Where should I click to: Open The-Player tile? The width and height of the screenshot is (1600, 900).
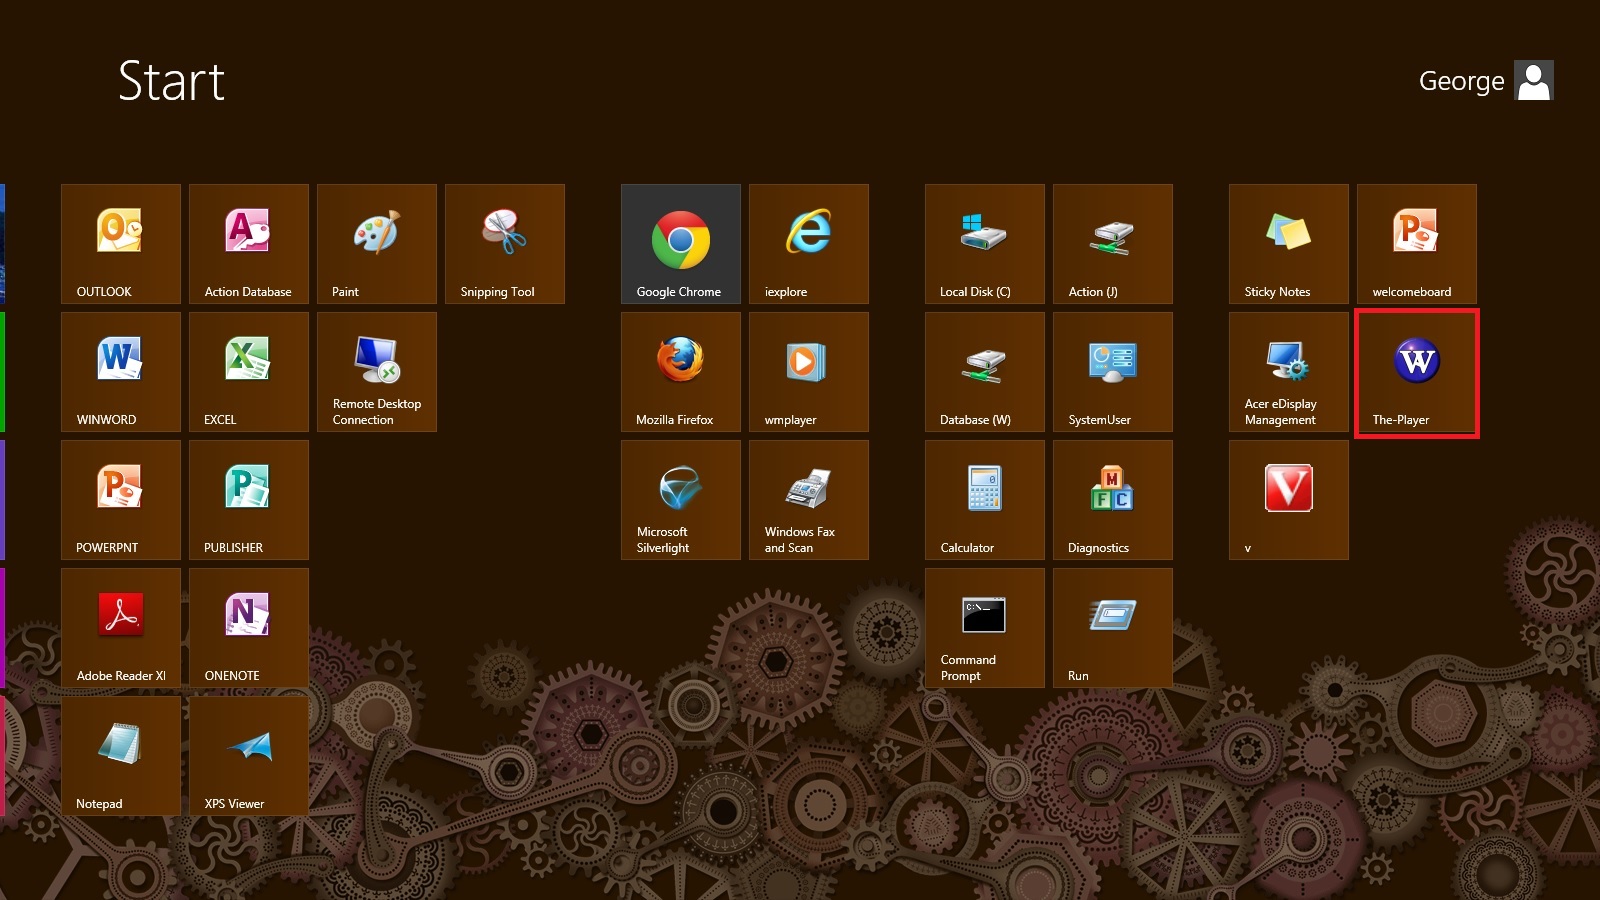point(1417,372)
